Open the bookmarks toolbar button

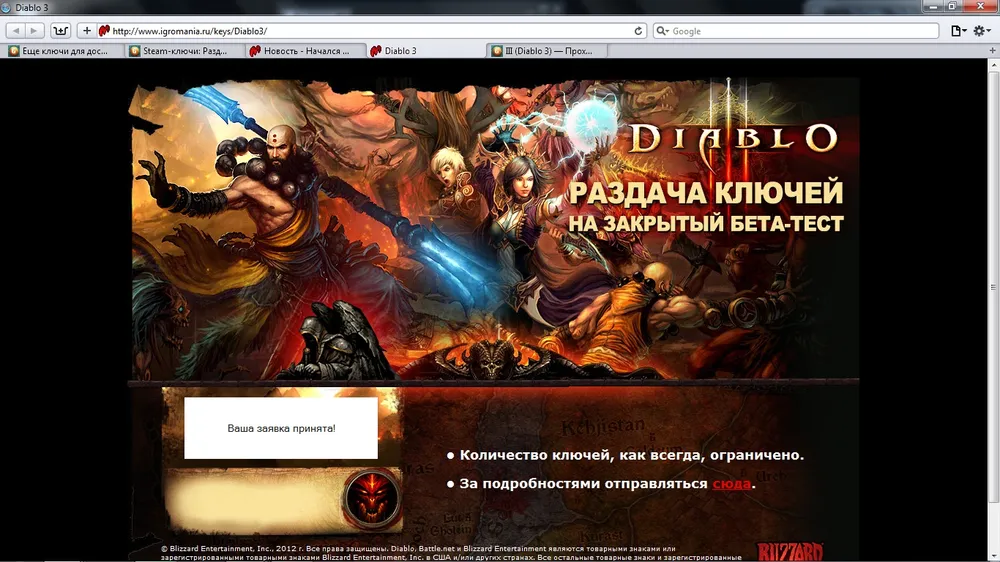pos(61,31)
